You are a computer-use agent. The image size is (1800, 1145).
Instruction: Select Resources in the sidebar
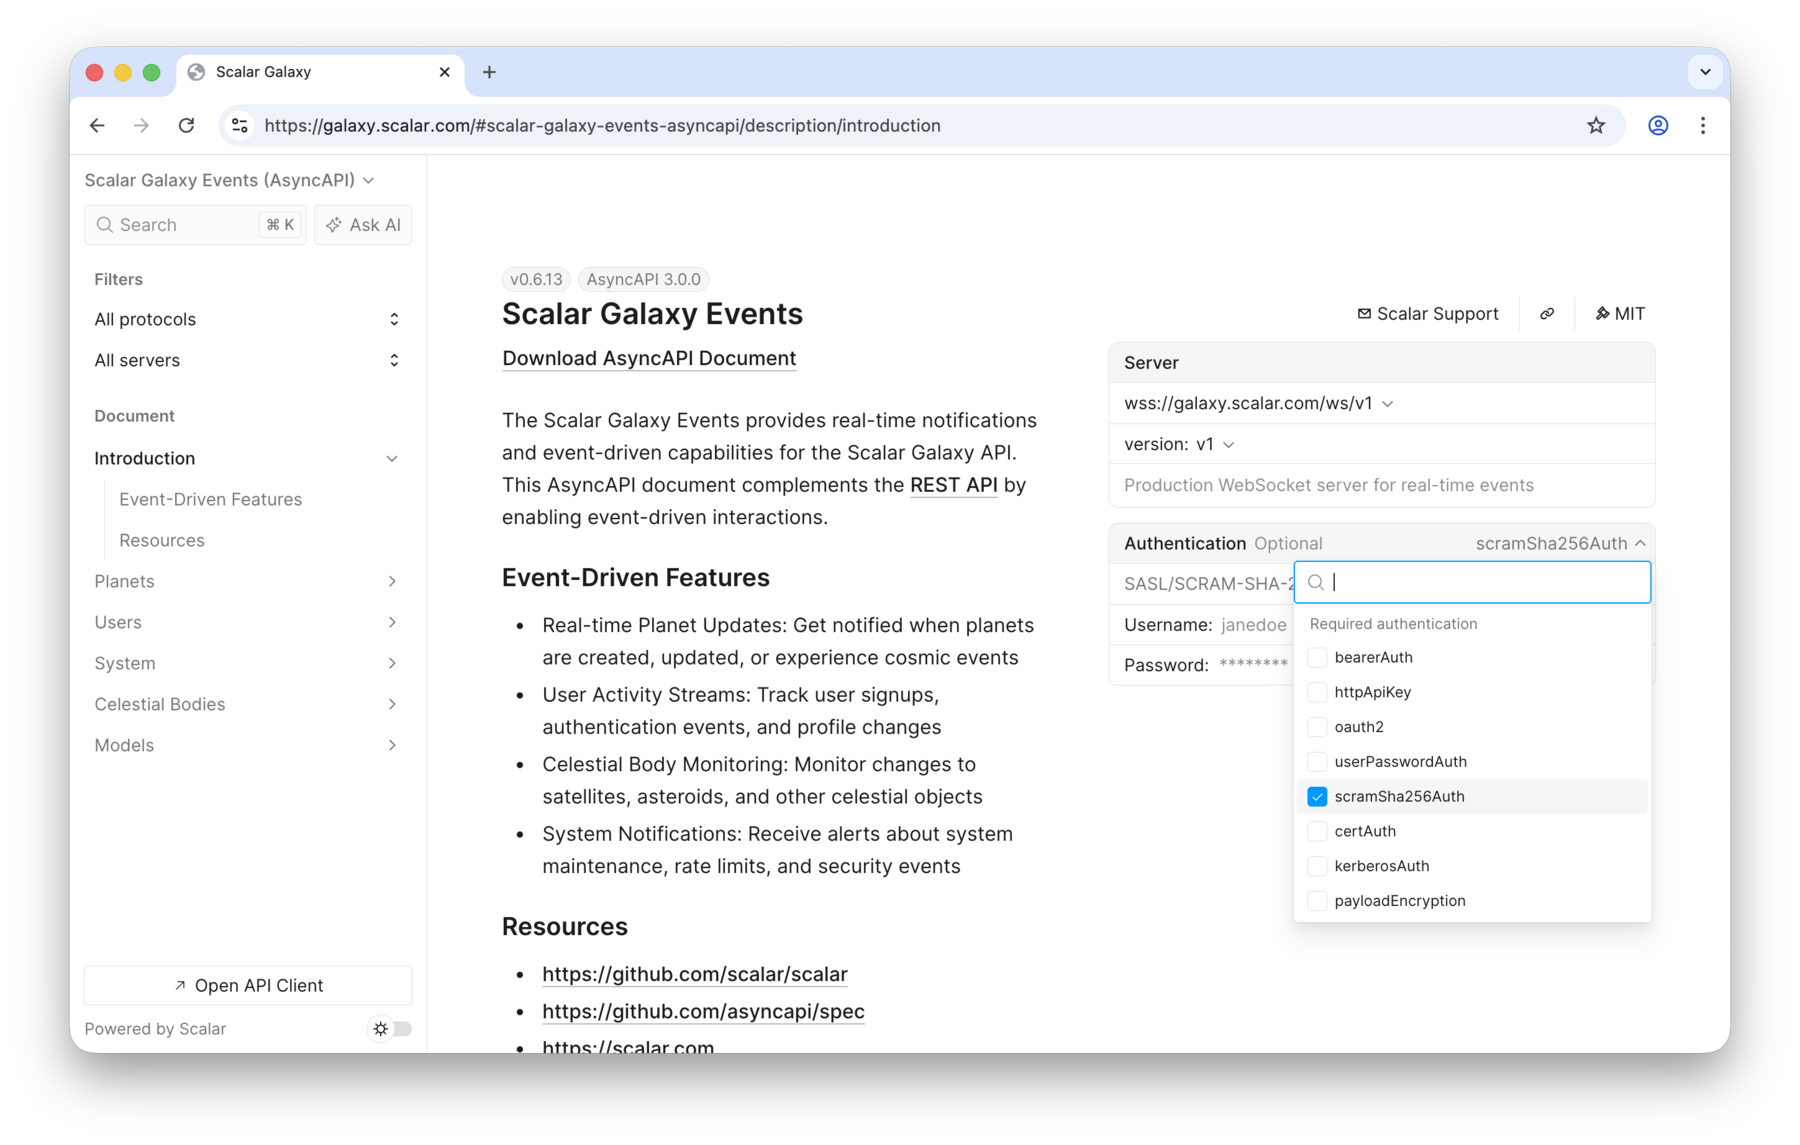click(x=162, y=541)
